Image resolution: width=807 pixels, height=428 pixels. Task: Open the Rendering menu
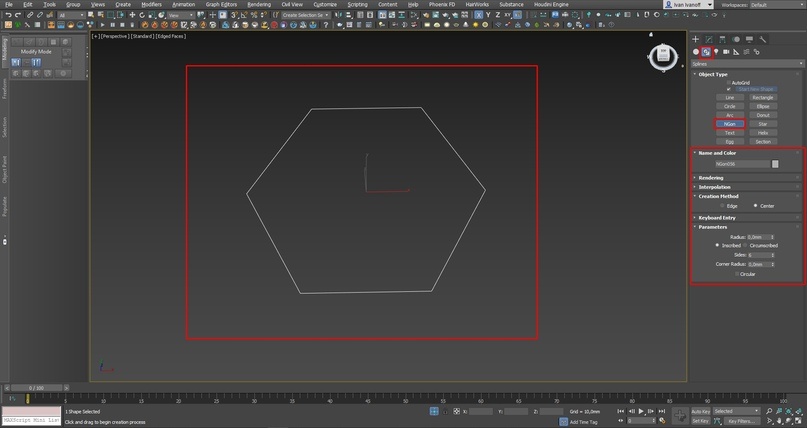[259, 4]
